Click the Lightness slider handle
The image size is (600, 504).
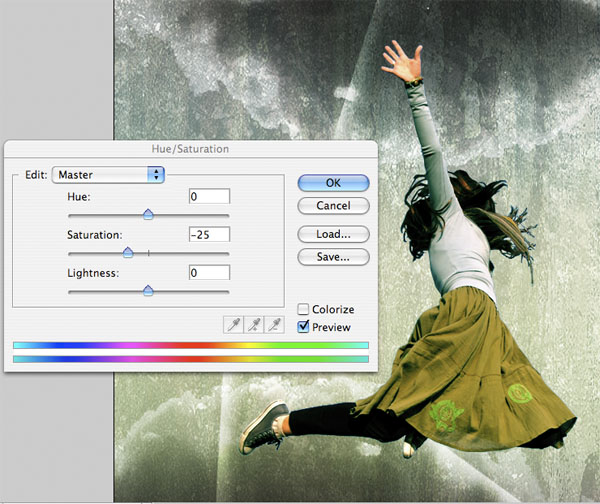tap(148, 291)
